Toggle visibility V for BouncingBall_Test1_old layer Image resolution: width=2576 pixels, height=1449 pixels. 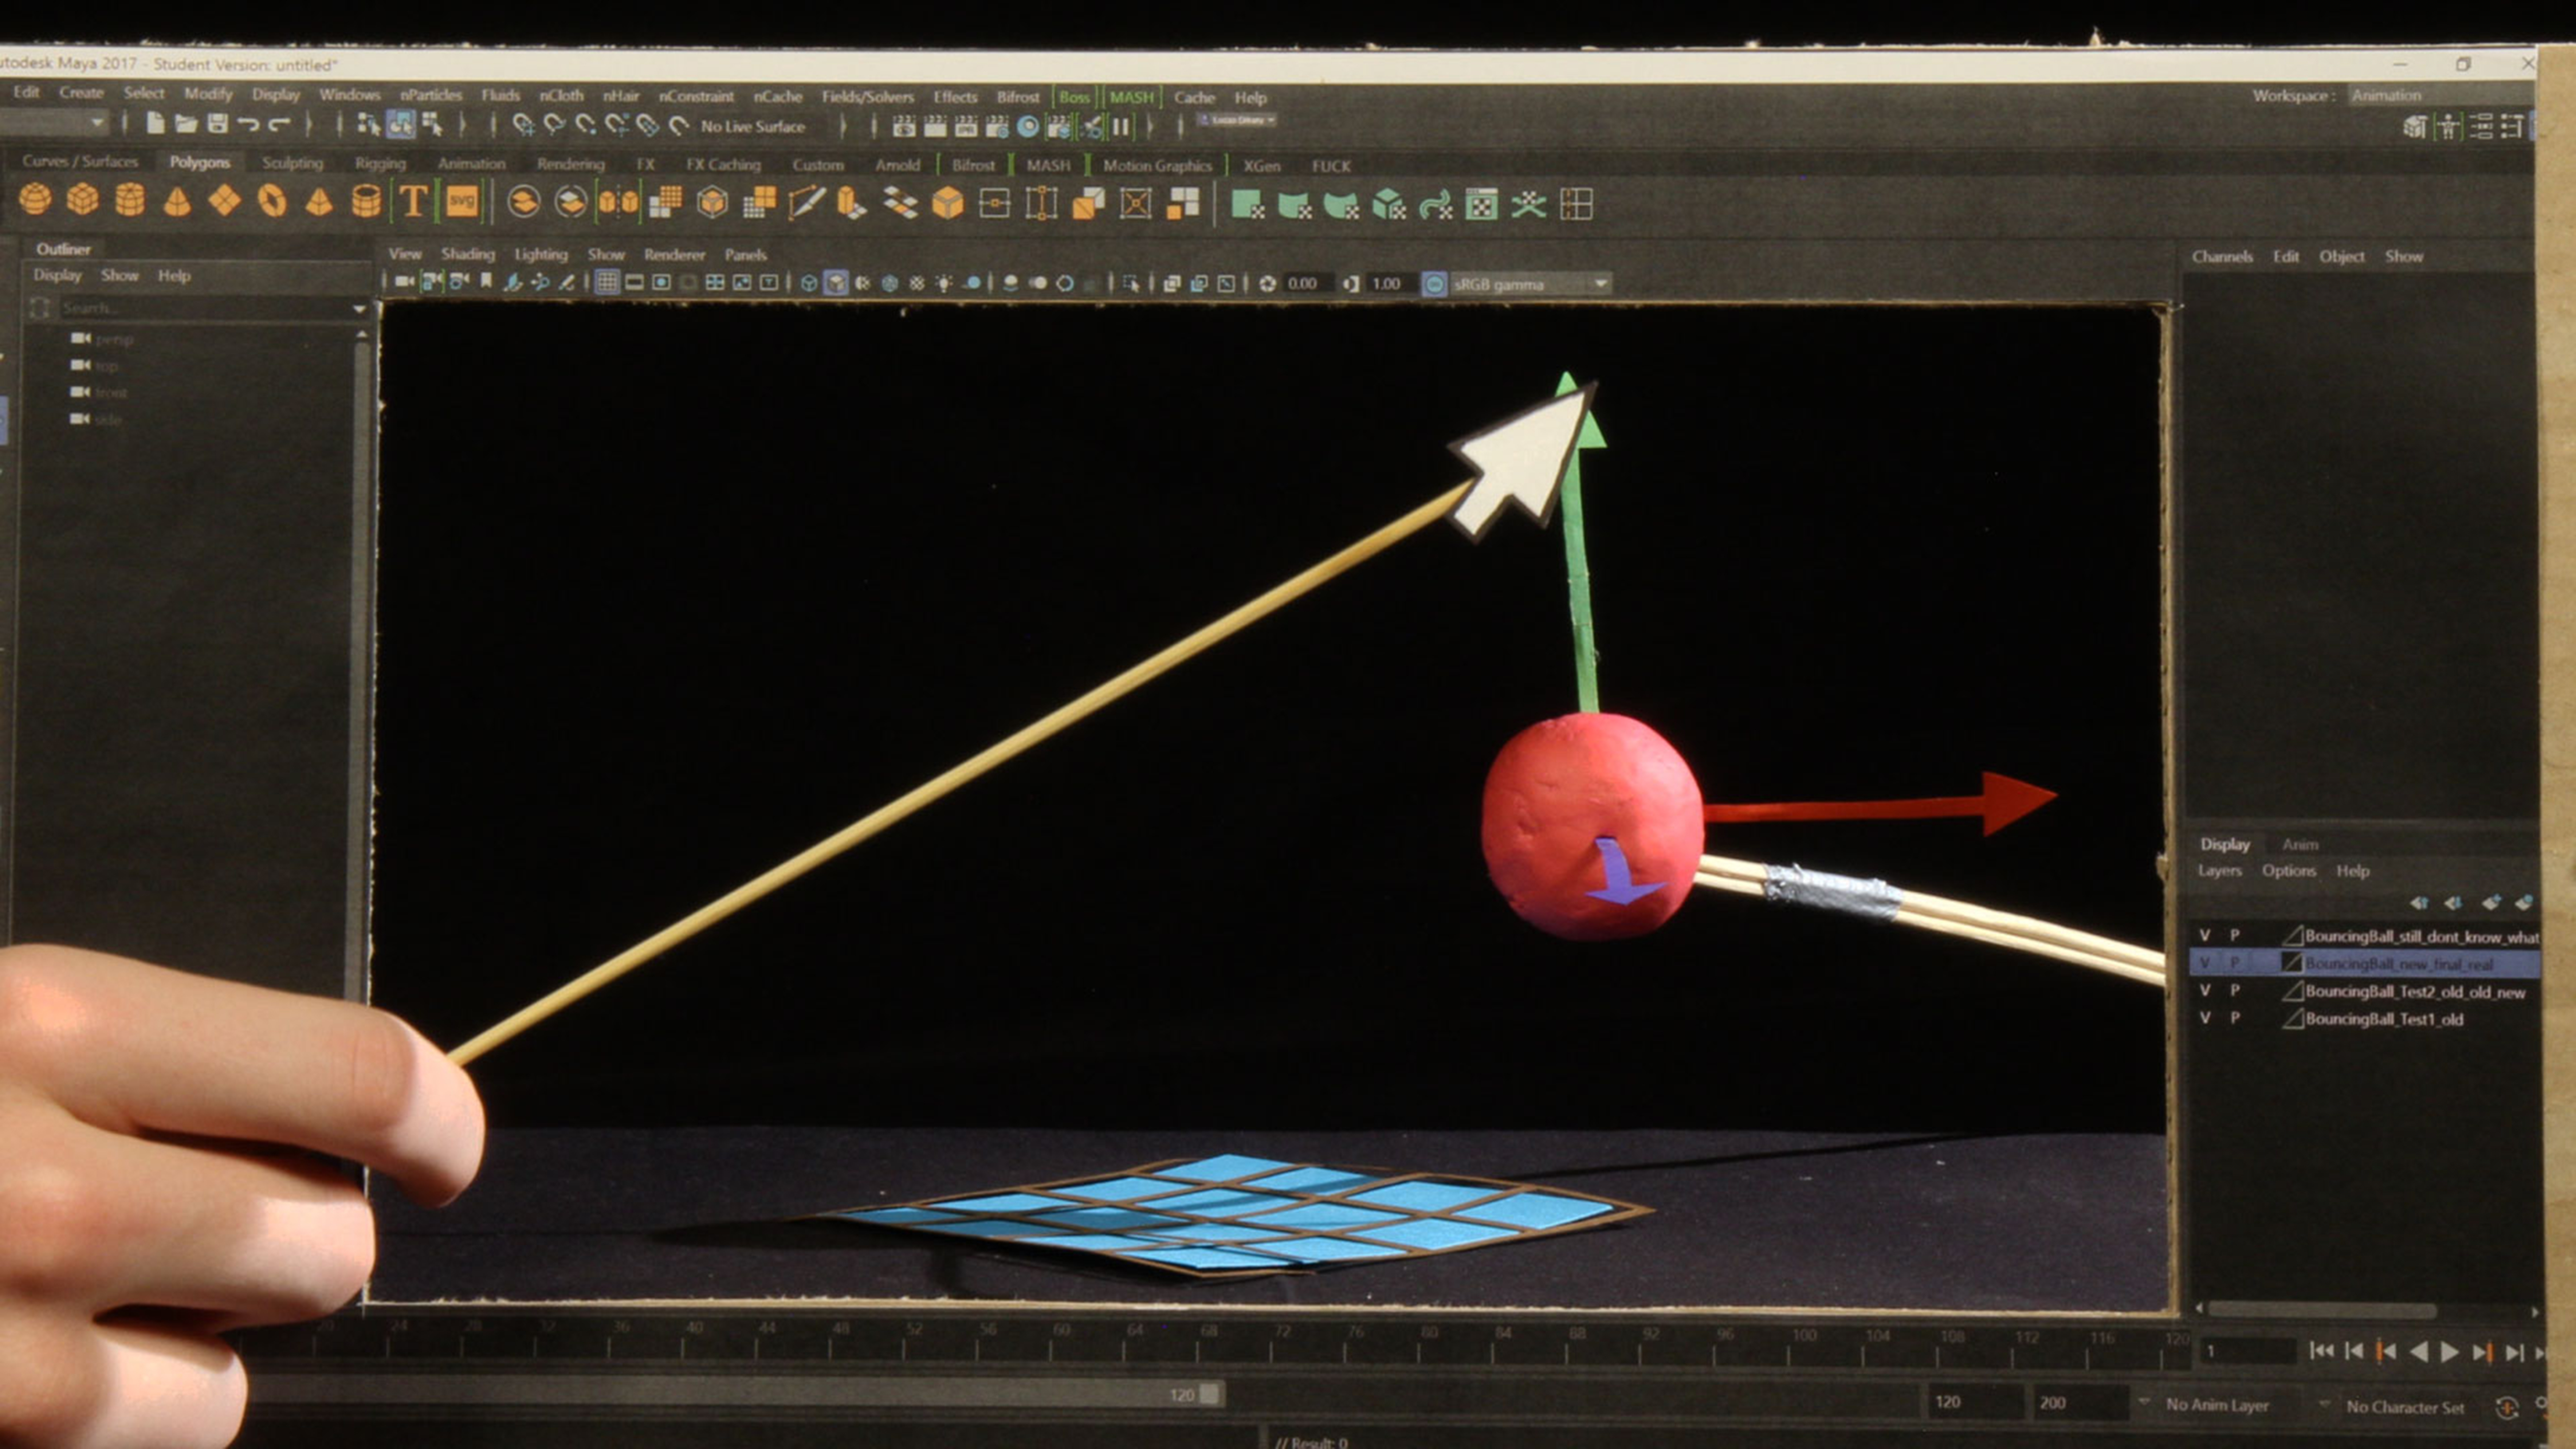click(x=2205, y=1018)
